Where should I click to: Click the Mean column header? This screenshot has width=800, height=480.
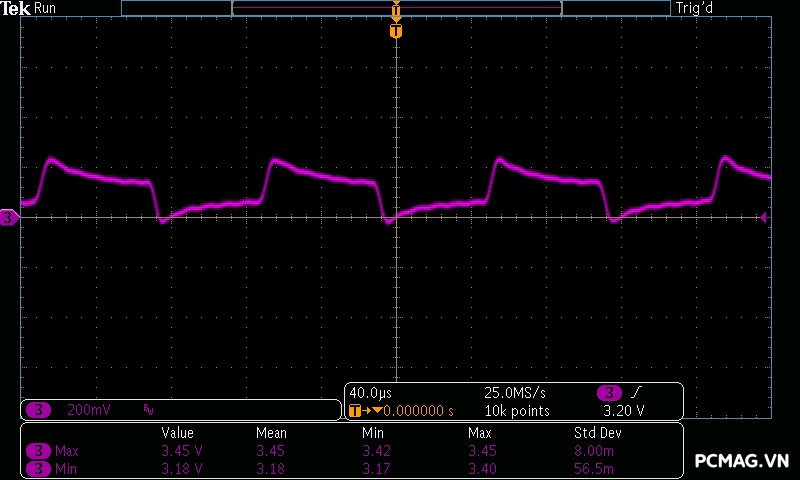click(x=270, y=433)
